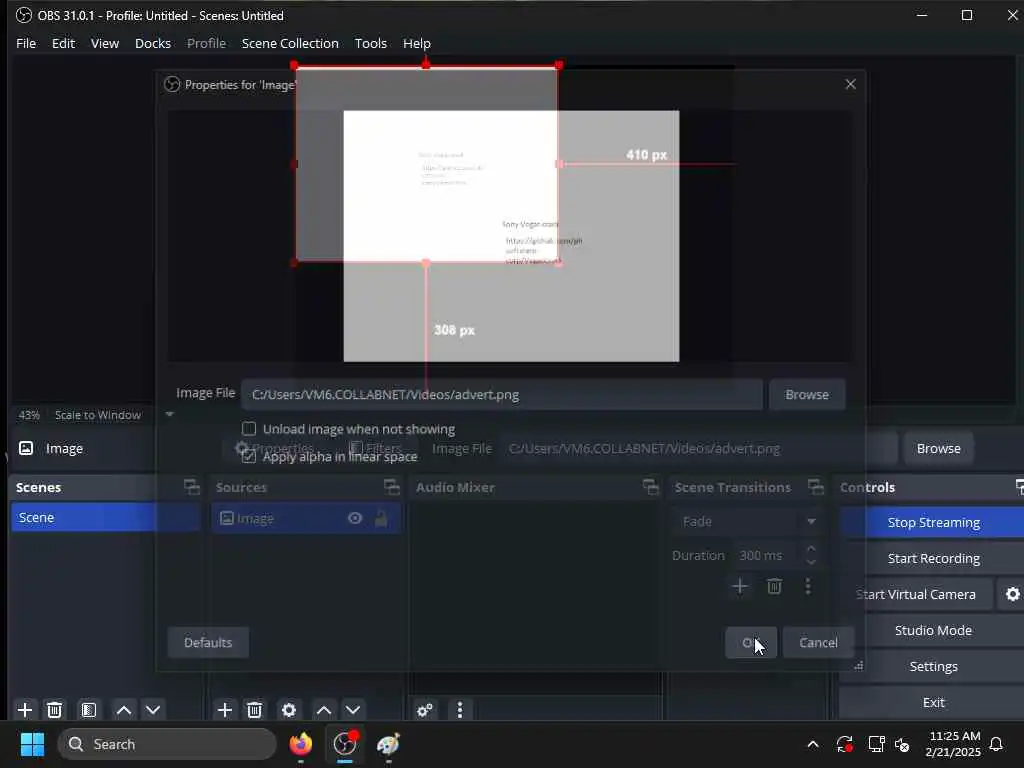Open the paint palette app in taskbar
1024x768 pixels.
point(389,744)
